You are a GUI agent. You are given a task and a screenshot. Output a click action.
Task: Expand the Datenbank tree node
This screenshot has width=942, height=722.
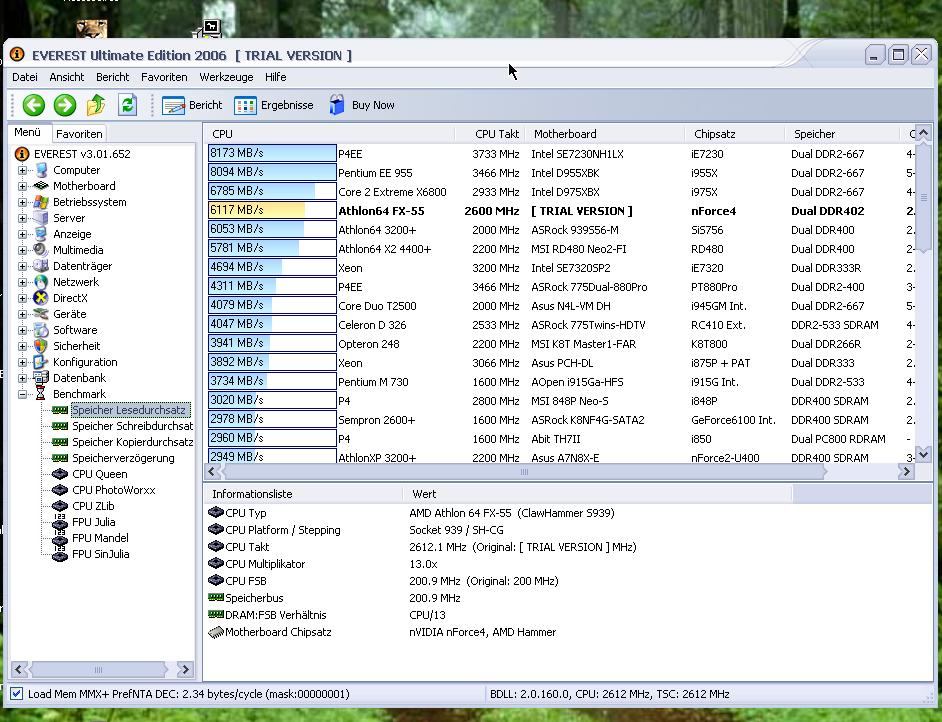[x=22, y=378]
